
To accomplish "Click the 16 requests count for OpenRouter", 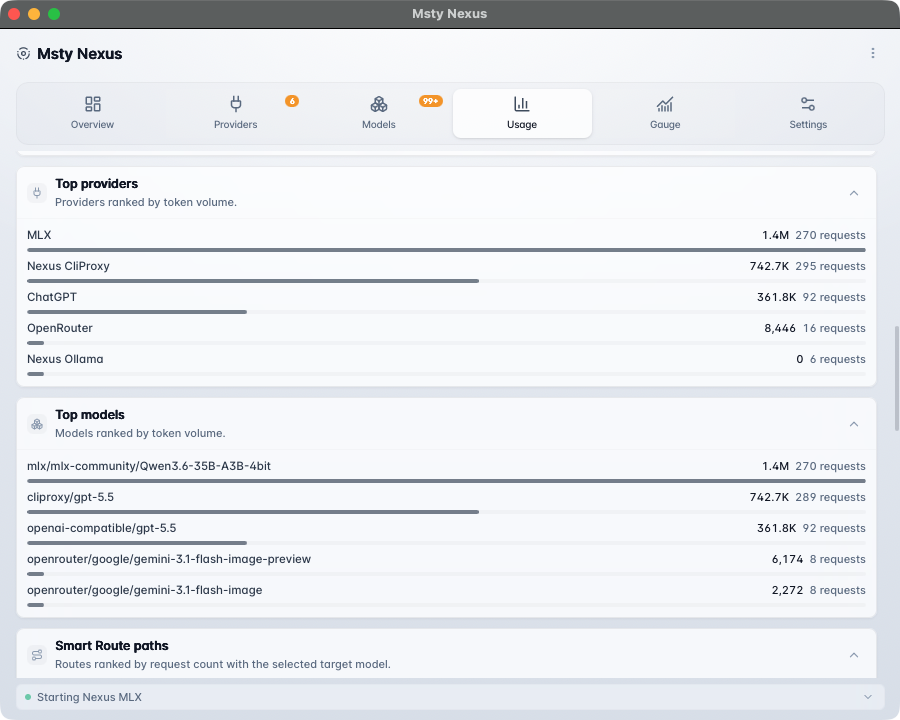I will (x=834, y=328).
